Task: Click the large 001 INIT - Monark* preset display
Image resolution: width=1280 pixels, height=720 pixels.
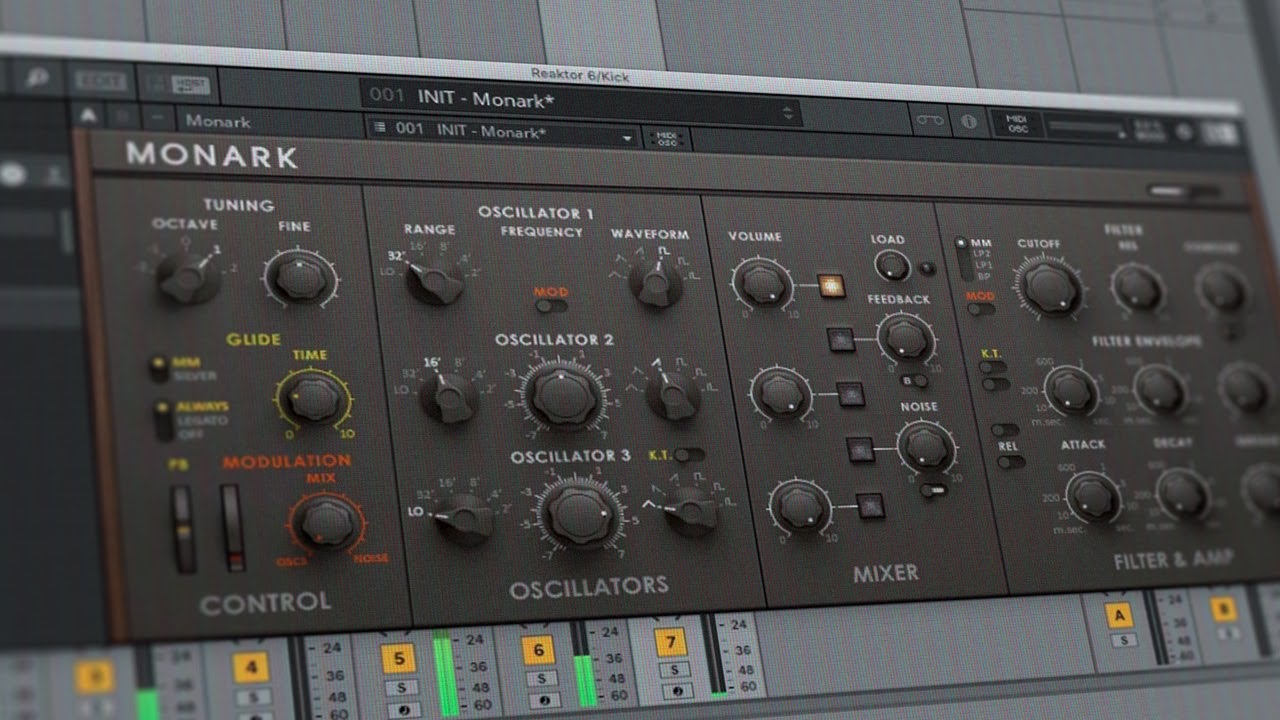Action: pos(580,100)
